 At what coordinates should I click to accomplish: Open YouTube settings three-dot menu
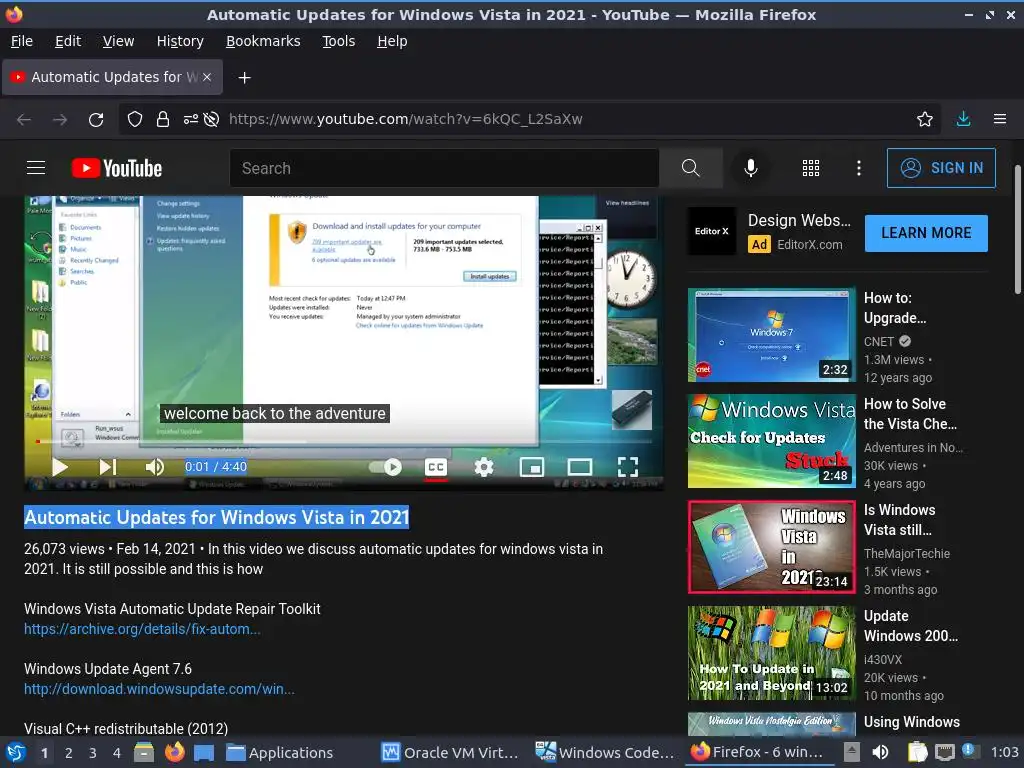tap(859, 168)
